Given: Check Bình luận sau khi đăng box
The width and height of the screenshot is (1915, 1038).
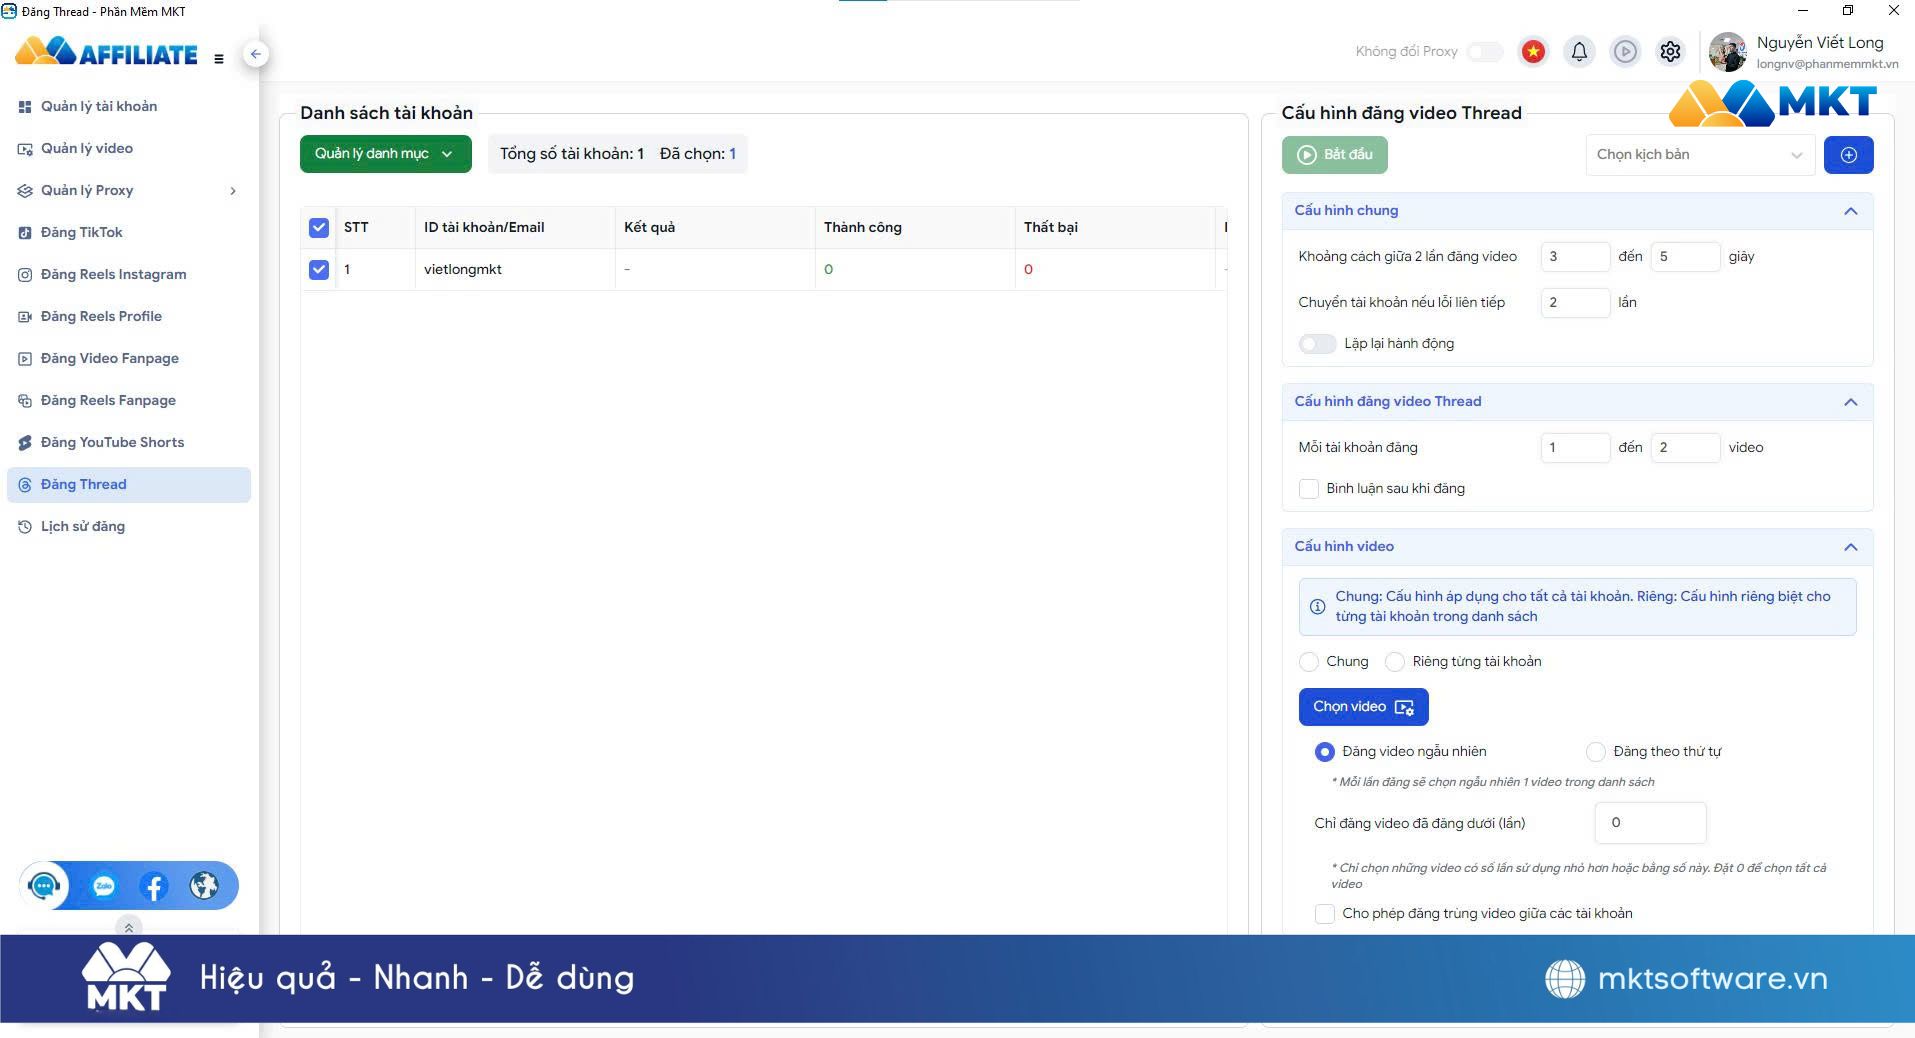Looking at the screenshot, I should point(1308,489).
